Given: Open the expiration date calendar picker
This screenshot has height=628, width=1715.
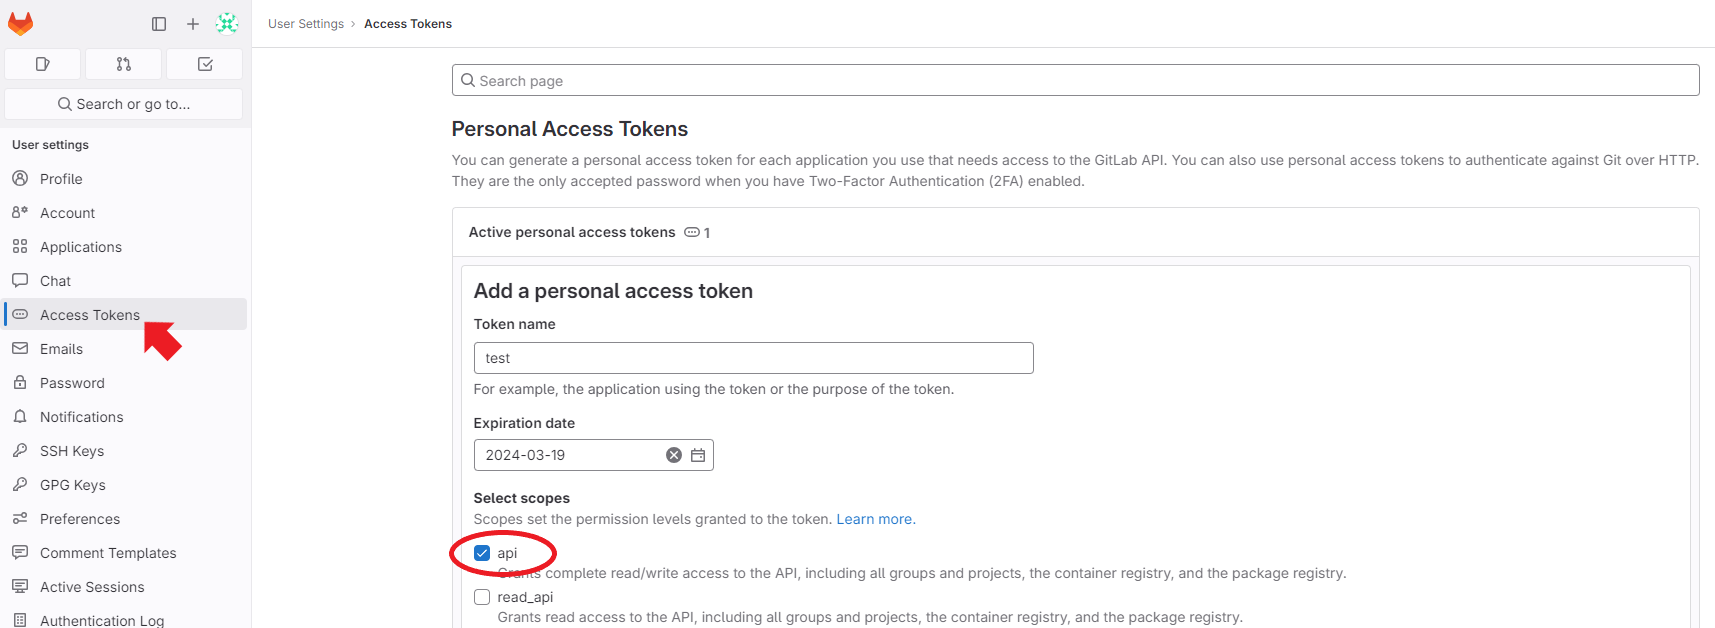Looking at the screenshot, I should point(698,455).
